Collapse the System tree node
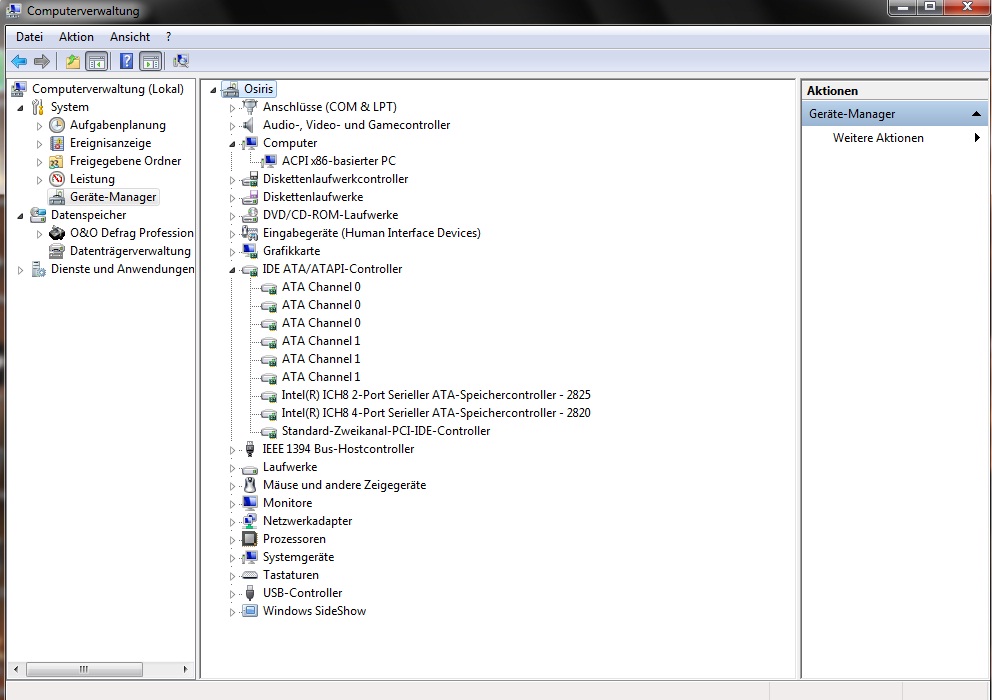992x700 pixels. (x=20, y=108)
